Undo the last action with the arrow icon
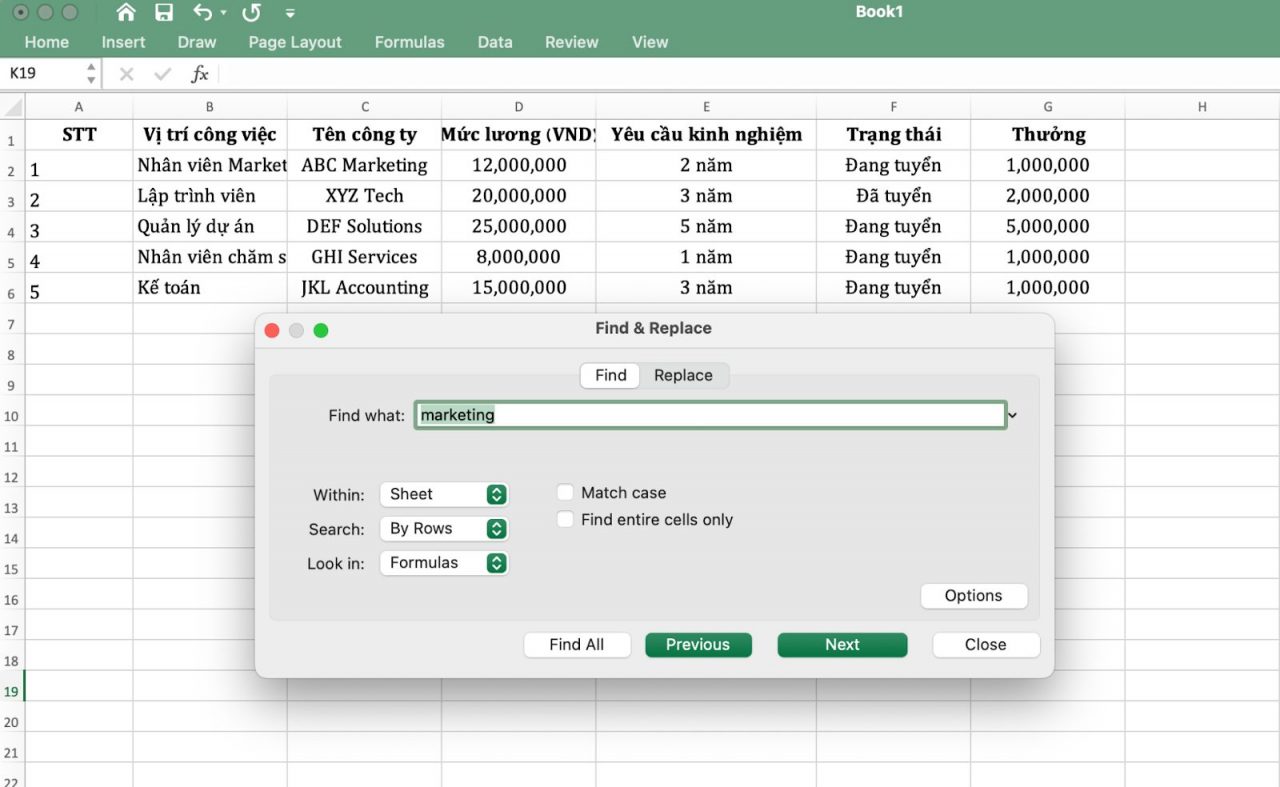 click(203, 13)
